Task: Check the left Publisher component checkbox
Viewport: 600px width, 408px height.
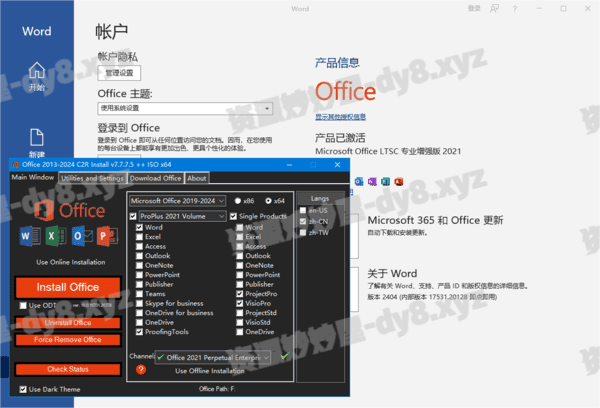Action: pyautogui.click(x=139, y=284)
